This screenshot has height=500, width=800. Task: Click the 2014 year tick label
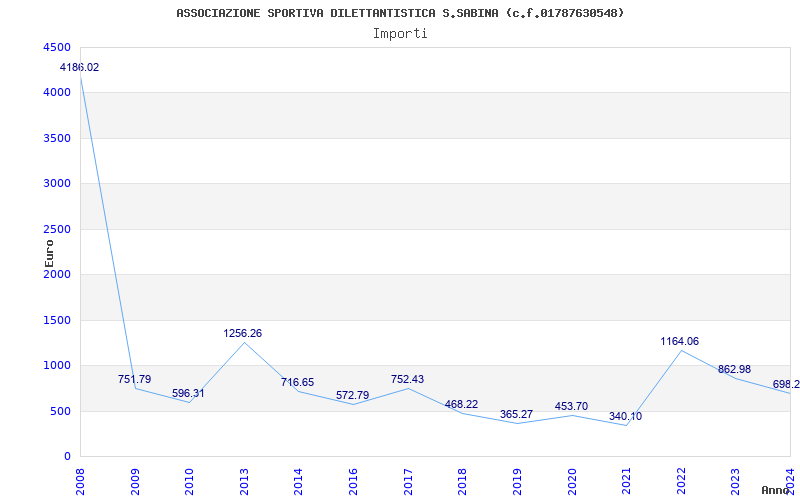[298, 482]
